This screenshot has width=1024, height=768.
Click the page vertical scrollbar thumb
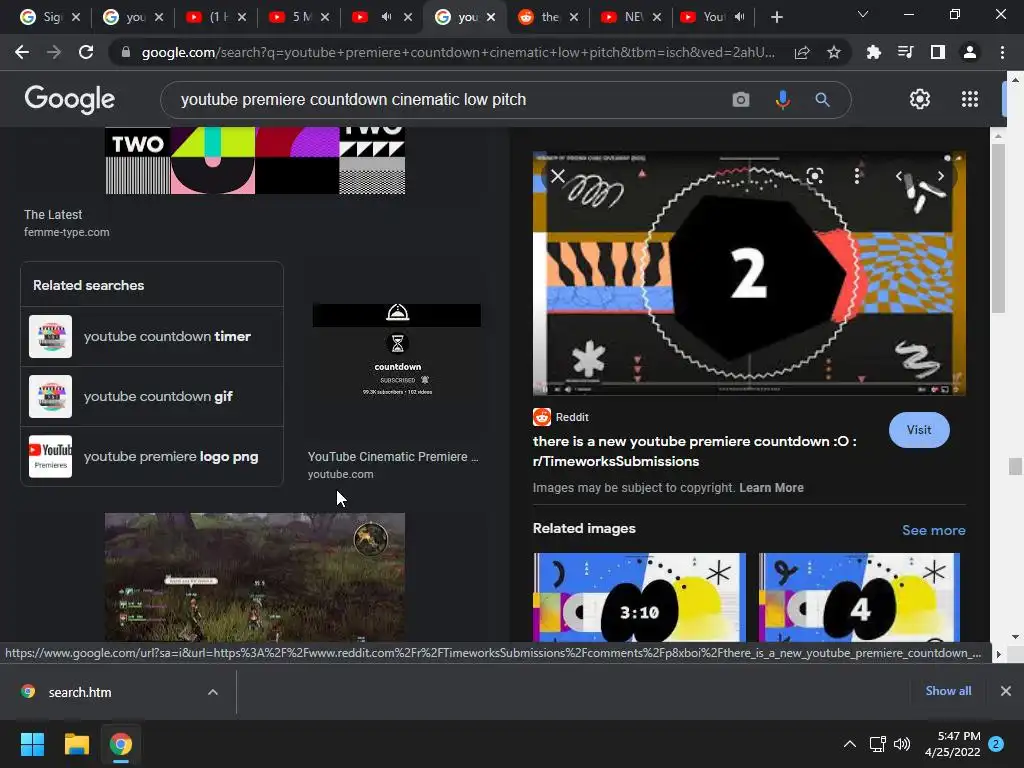(x=1014, y=466)
